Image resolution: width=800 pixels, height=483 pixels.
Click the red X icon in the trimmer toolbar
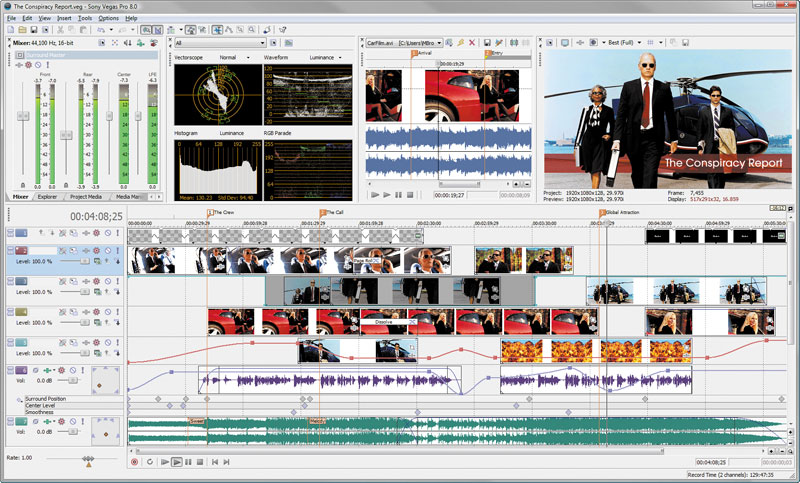pos(473,43)
